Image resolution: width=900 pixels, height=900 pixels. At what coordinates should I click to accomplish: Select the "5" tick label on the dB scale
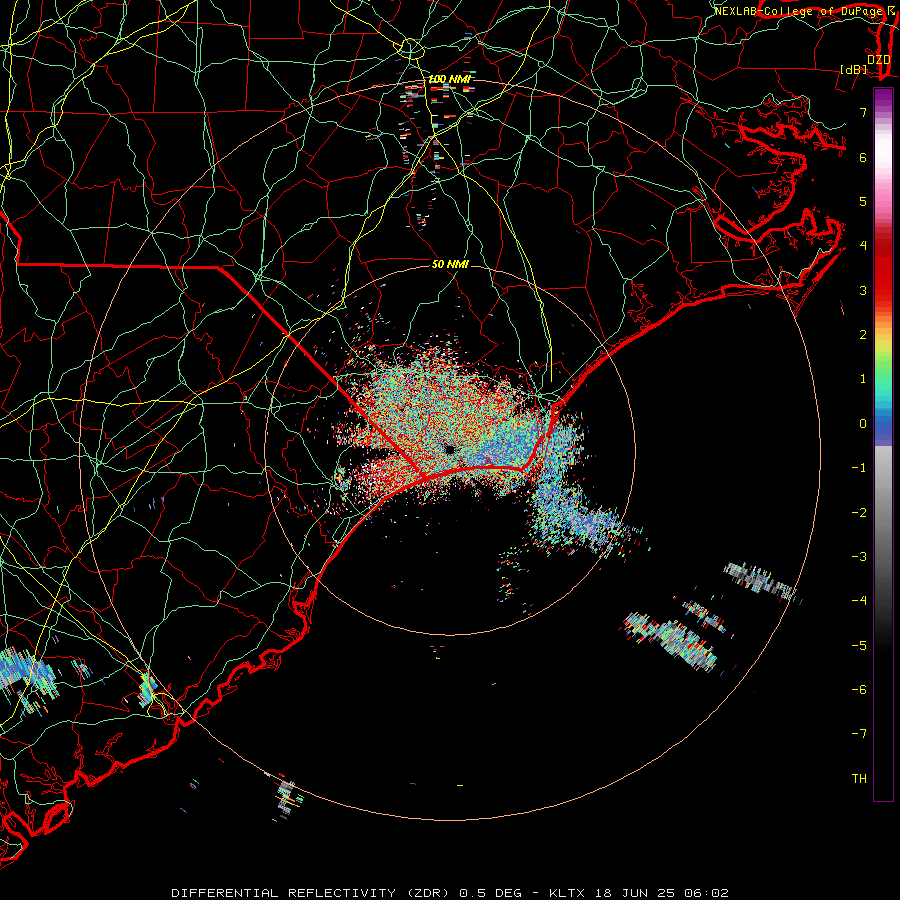pyautogui.click(x=863, y=201)
